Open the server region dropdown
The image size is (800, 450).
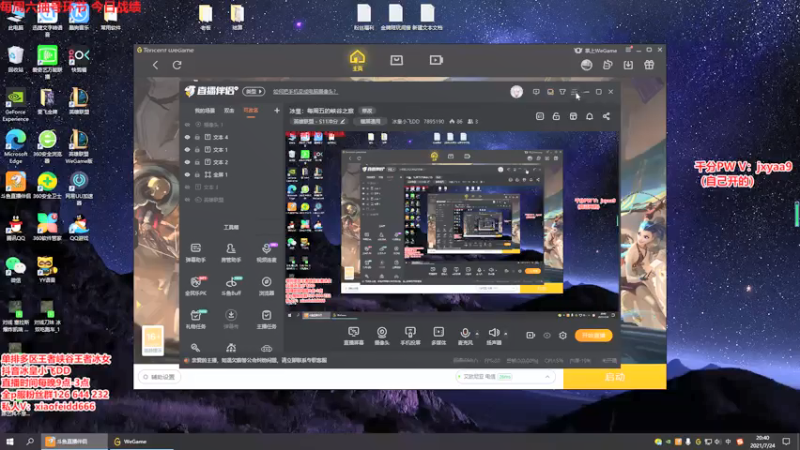[505, 377]
